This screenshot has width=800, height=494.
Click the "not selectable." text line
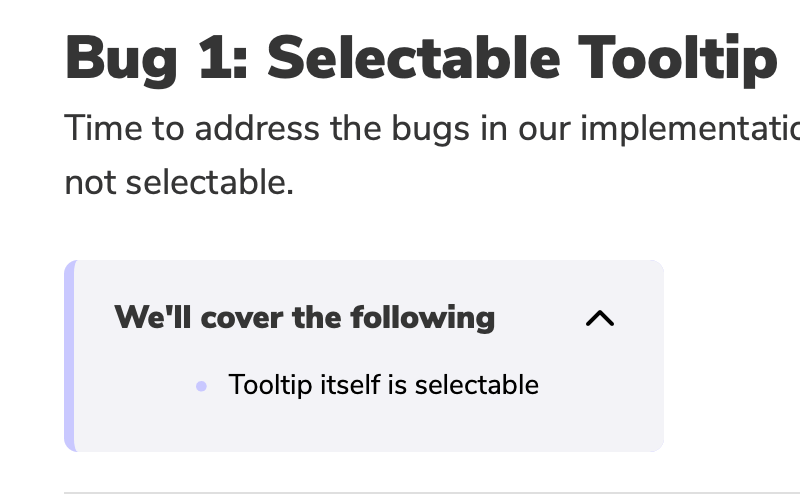click(179, 183)
